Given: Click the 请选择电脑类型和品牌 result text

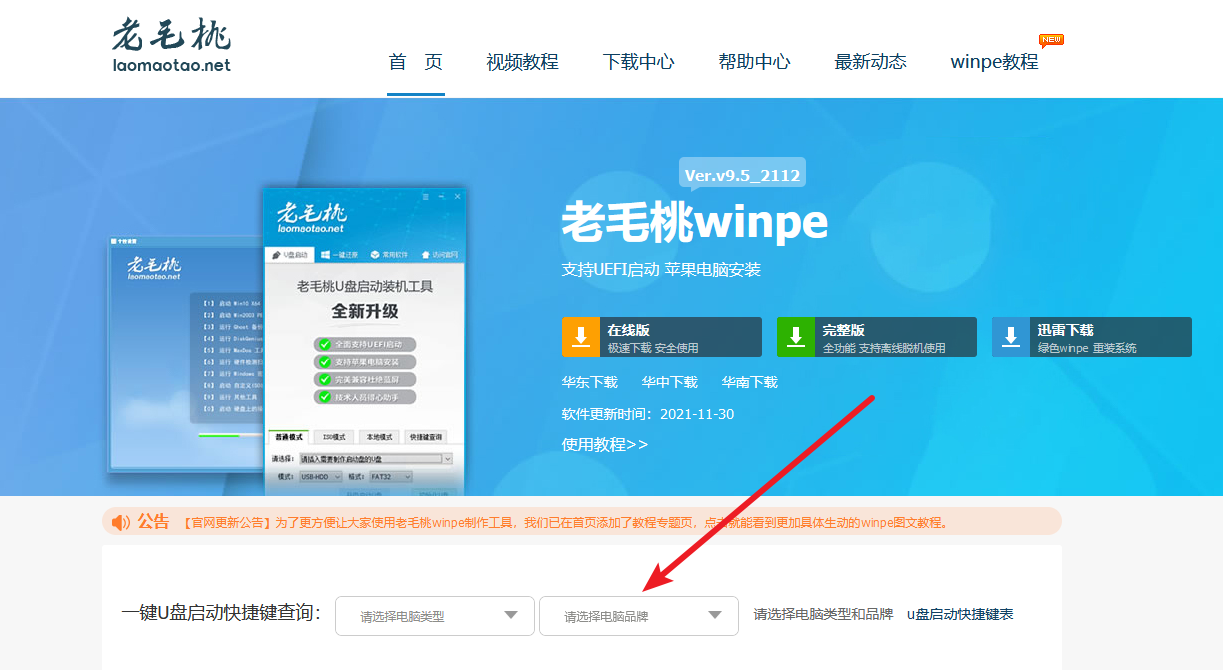Looking at the screenshot, I should (823, 614).
